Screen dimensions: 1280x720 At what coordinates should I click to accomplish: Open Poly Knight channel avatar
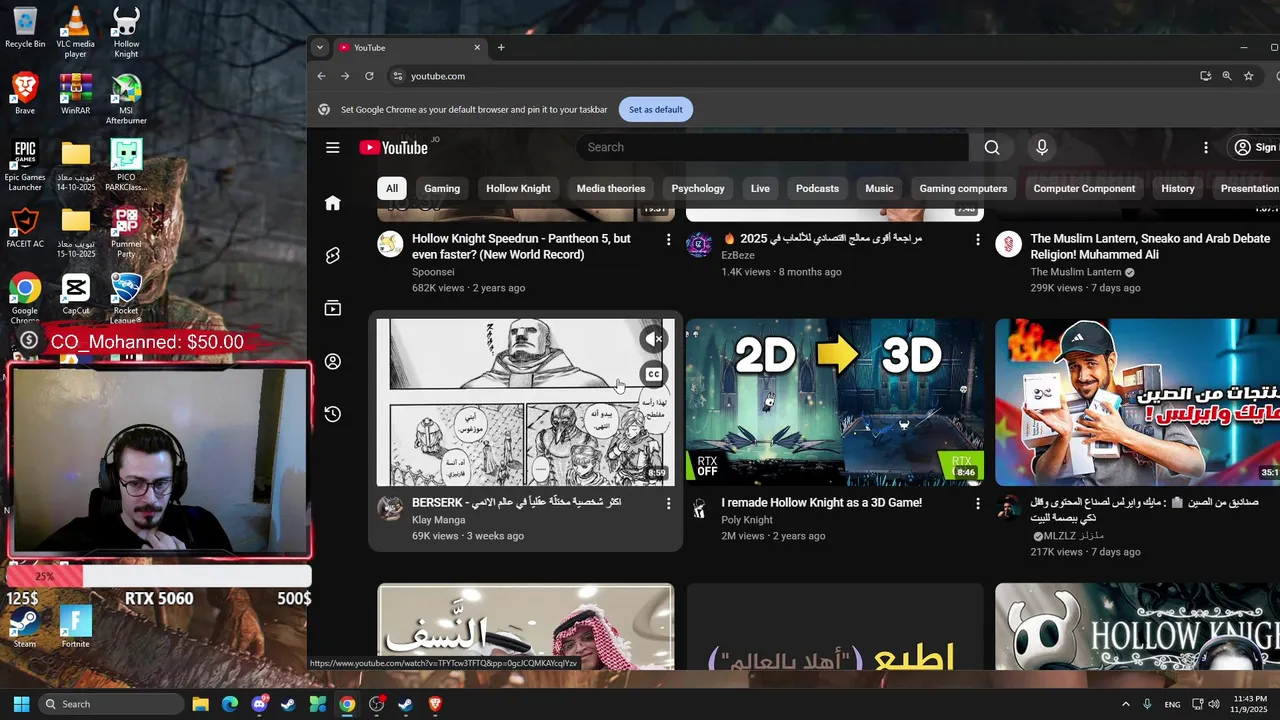coord(699,508)
